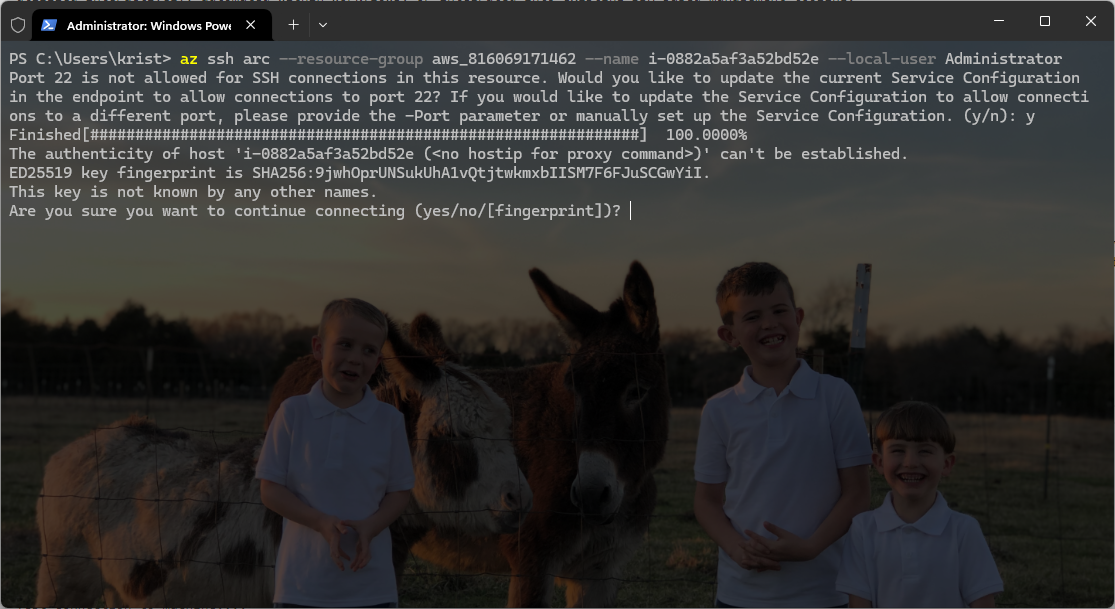Click the 'PS C:\Users\krist>' prompt text
The width and height of the screenshot is (1115, 609).
coord(90,59)
